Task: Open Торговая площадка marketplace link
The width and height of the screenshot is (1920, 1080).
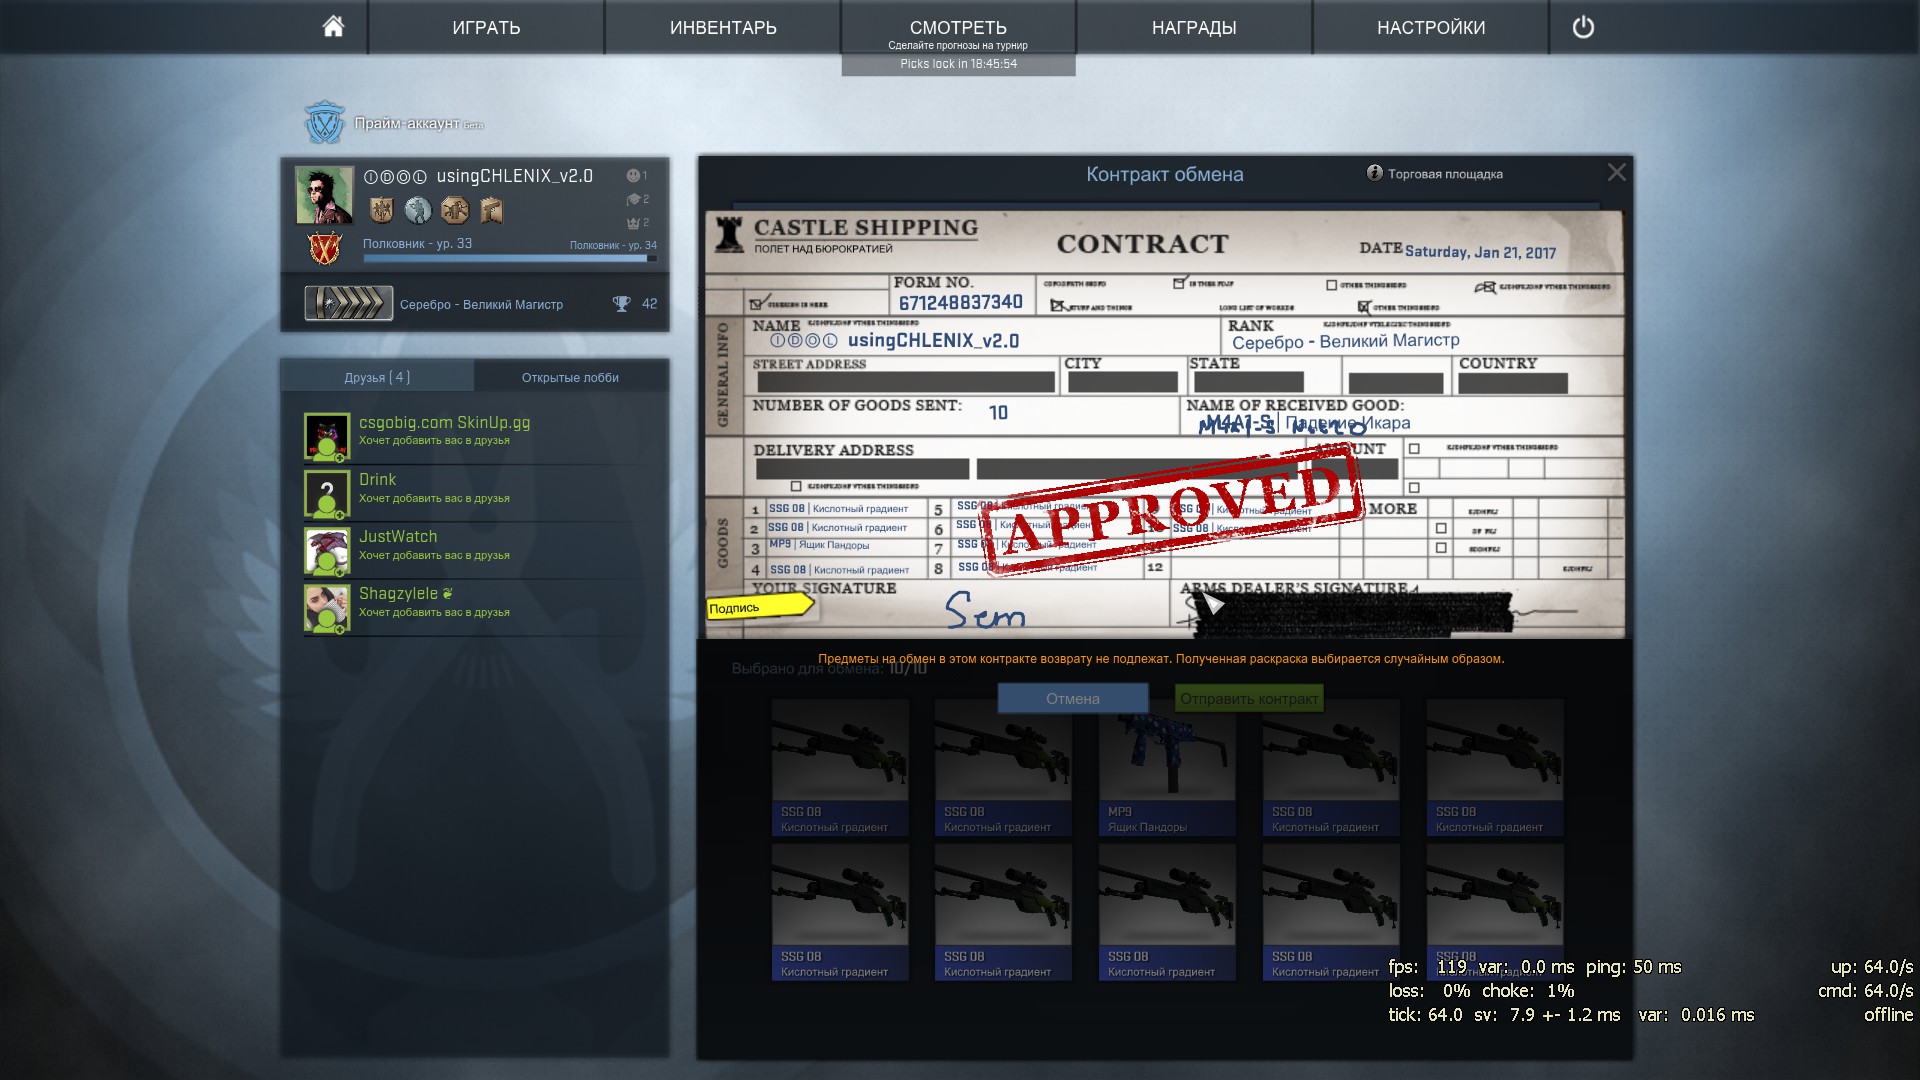Action: click(1444, 174)
